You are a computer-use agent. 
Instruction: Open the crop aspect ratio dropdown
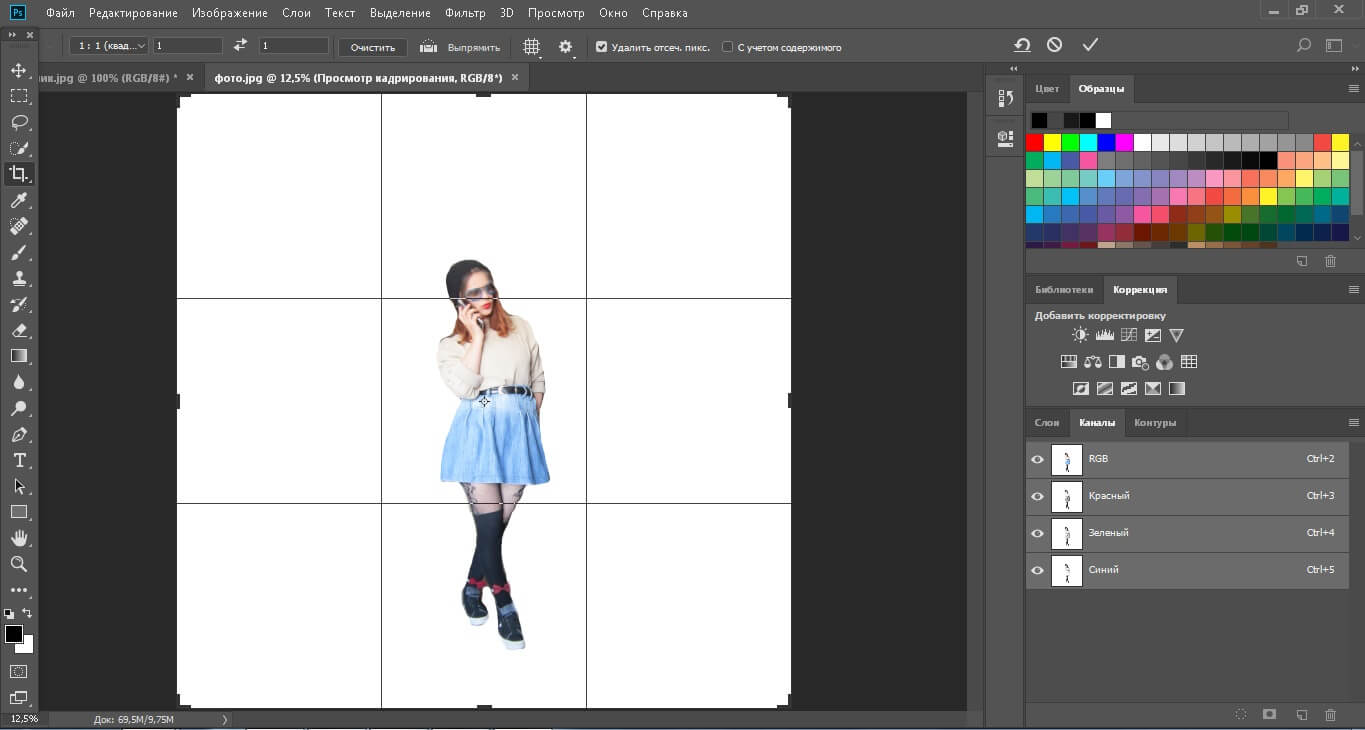[x=109, y=46]
